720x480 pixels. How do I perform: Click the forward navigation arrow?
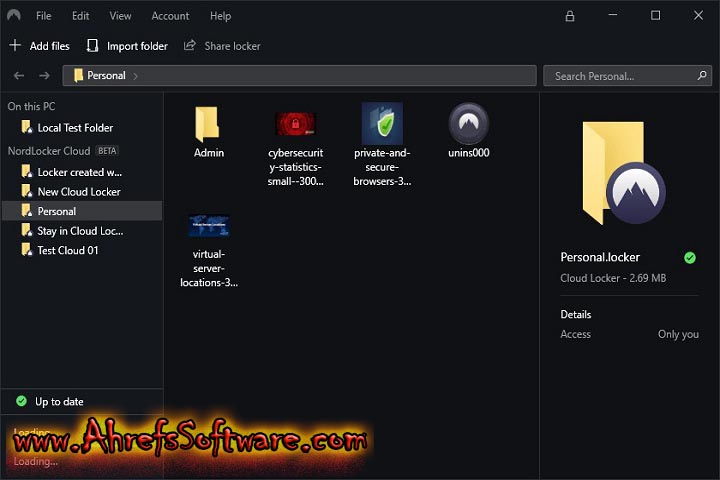coord(44,76)
